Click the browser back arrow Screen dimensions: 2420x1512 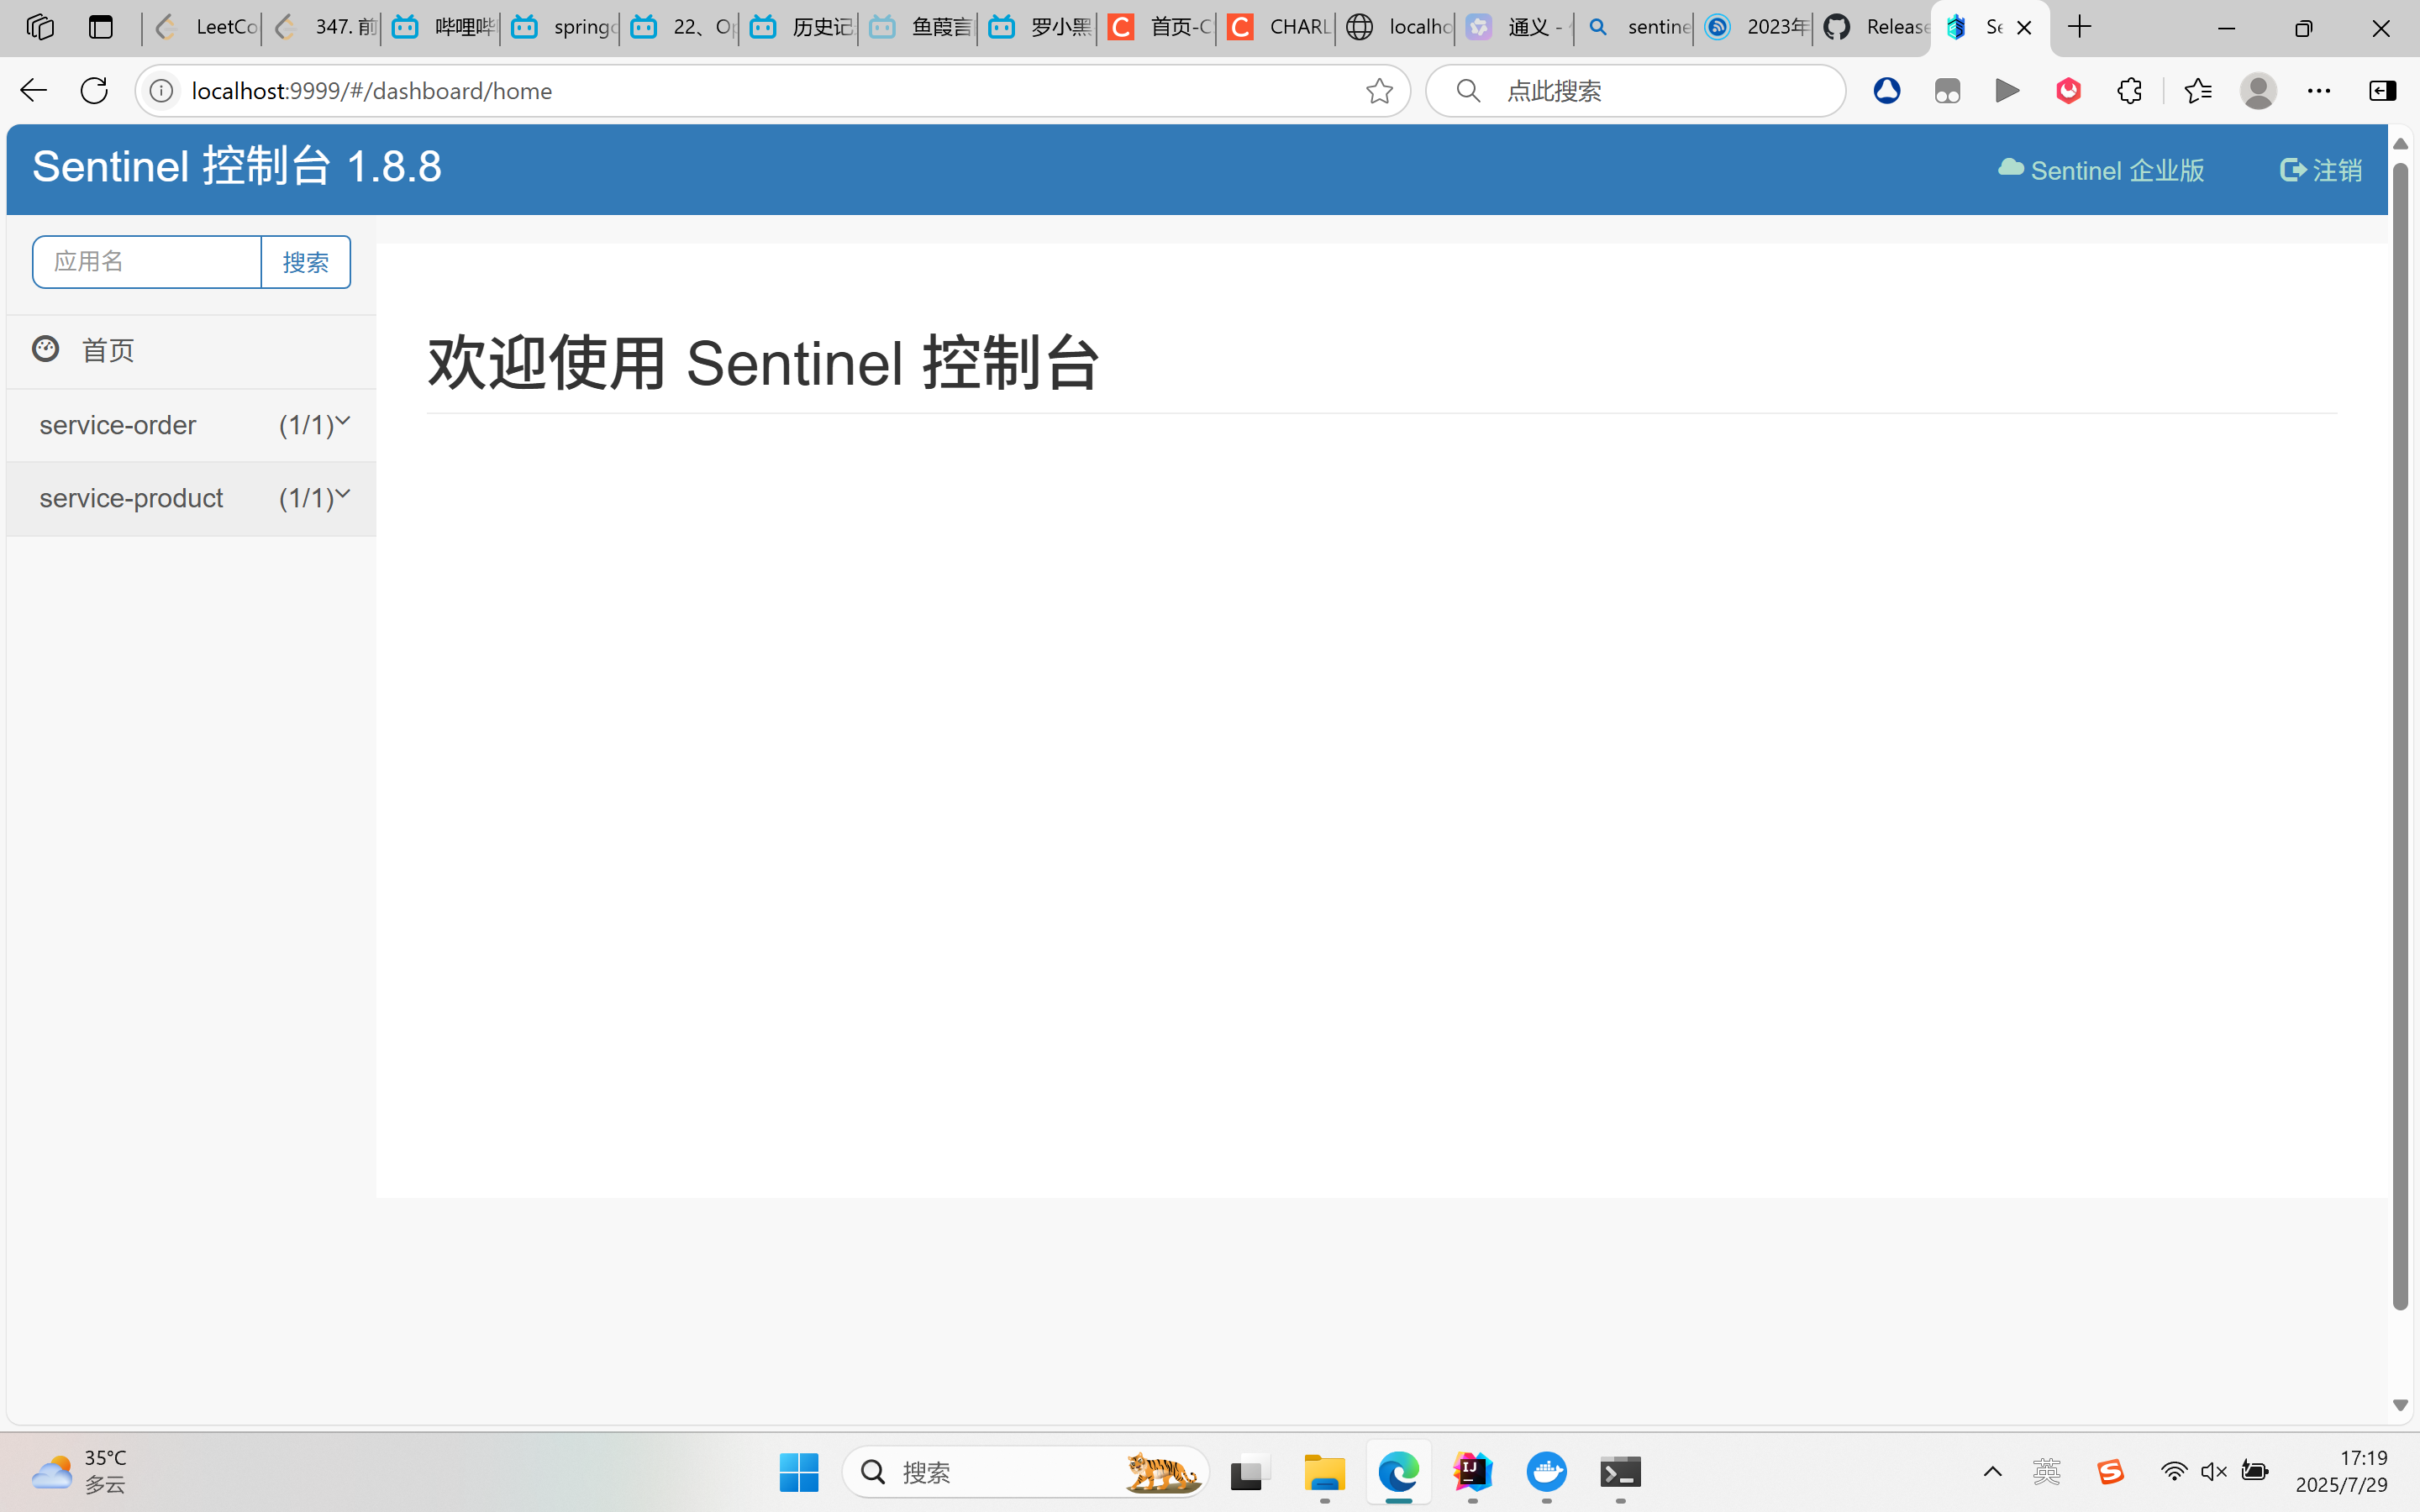pyautogui.click(x=33, y=91)
